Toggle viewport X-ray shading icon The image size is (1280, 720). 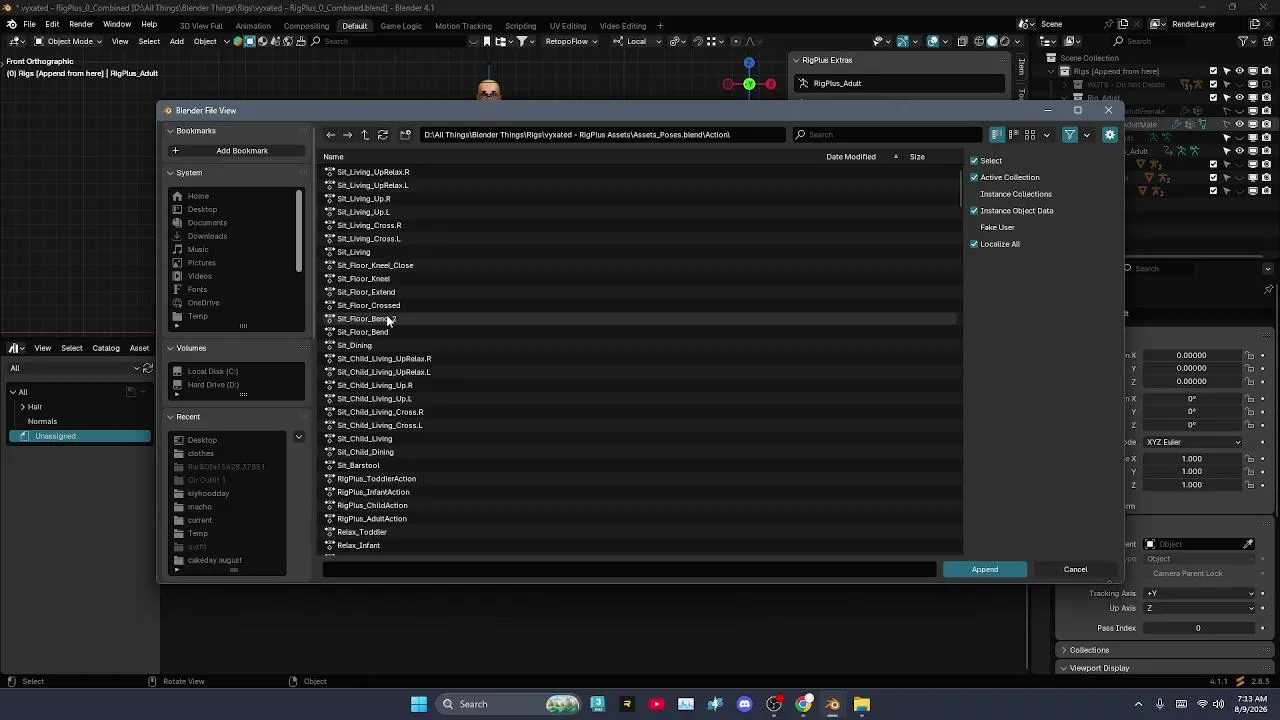click(963, 41)
